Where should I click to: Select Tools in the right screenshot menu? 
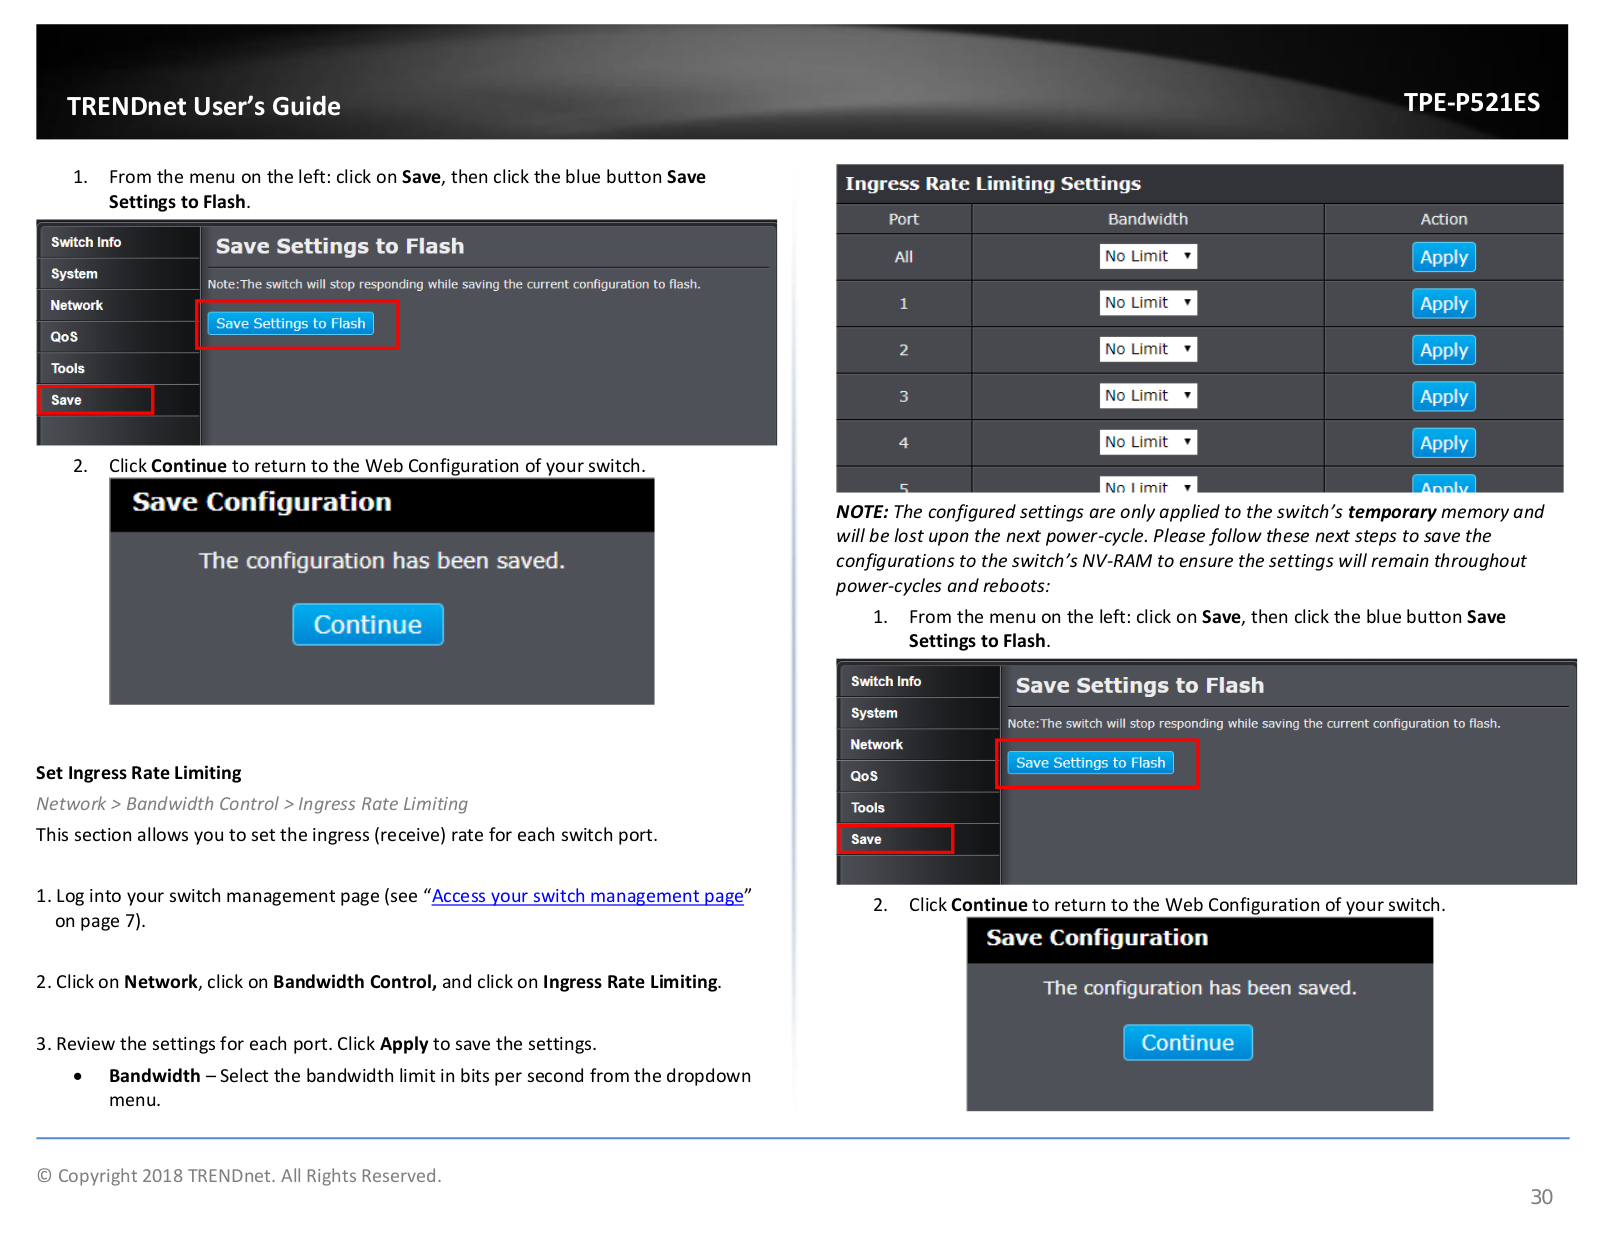point(919,808)
